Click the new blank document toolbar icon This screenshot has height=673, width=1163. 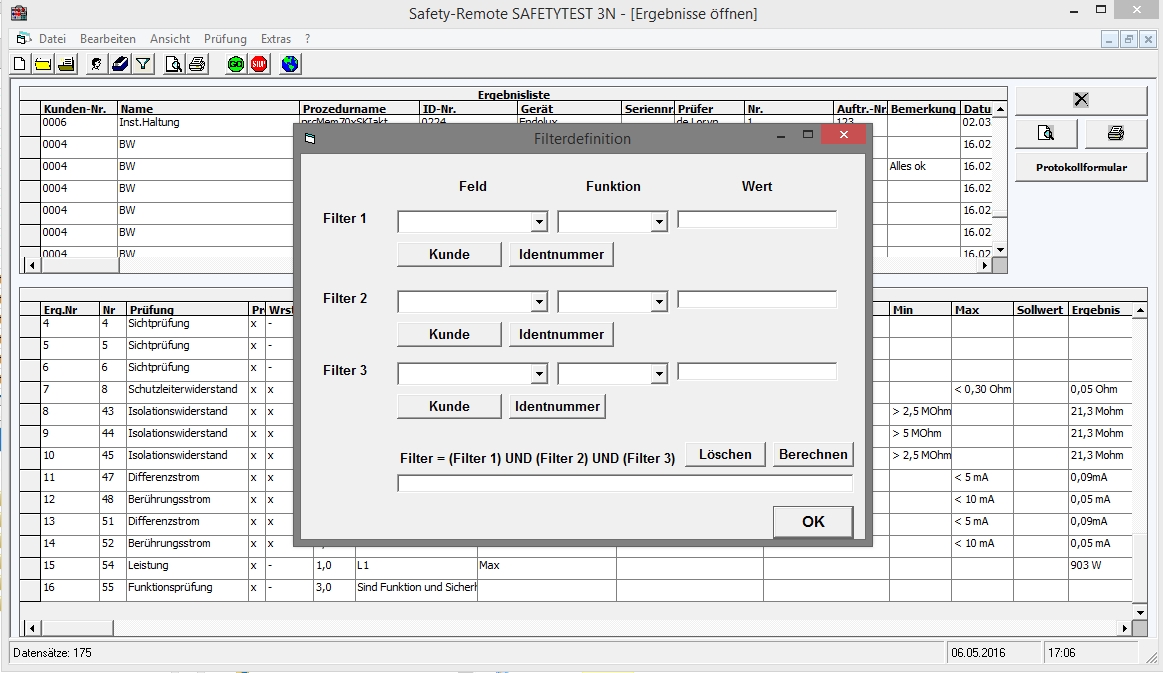click(20, 65)
